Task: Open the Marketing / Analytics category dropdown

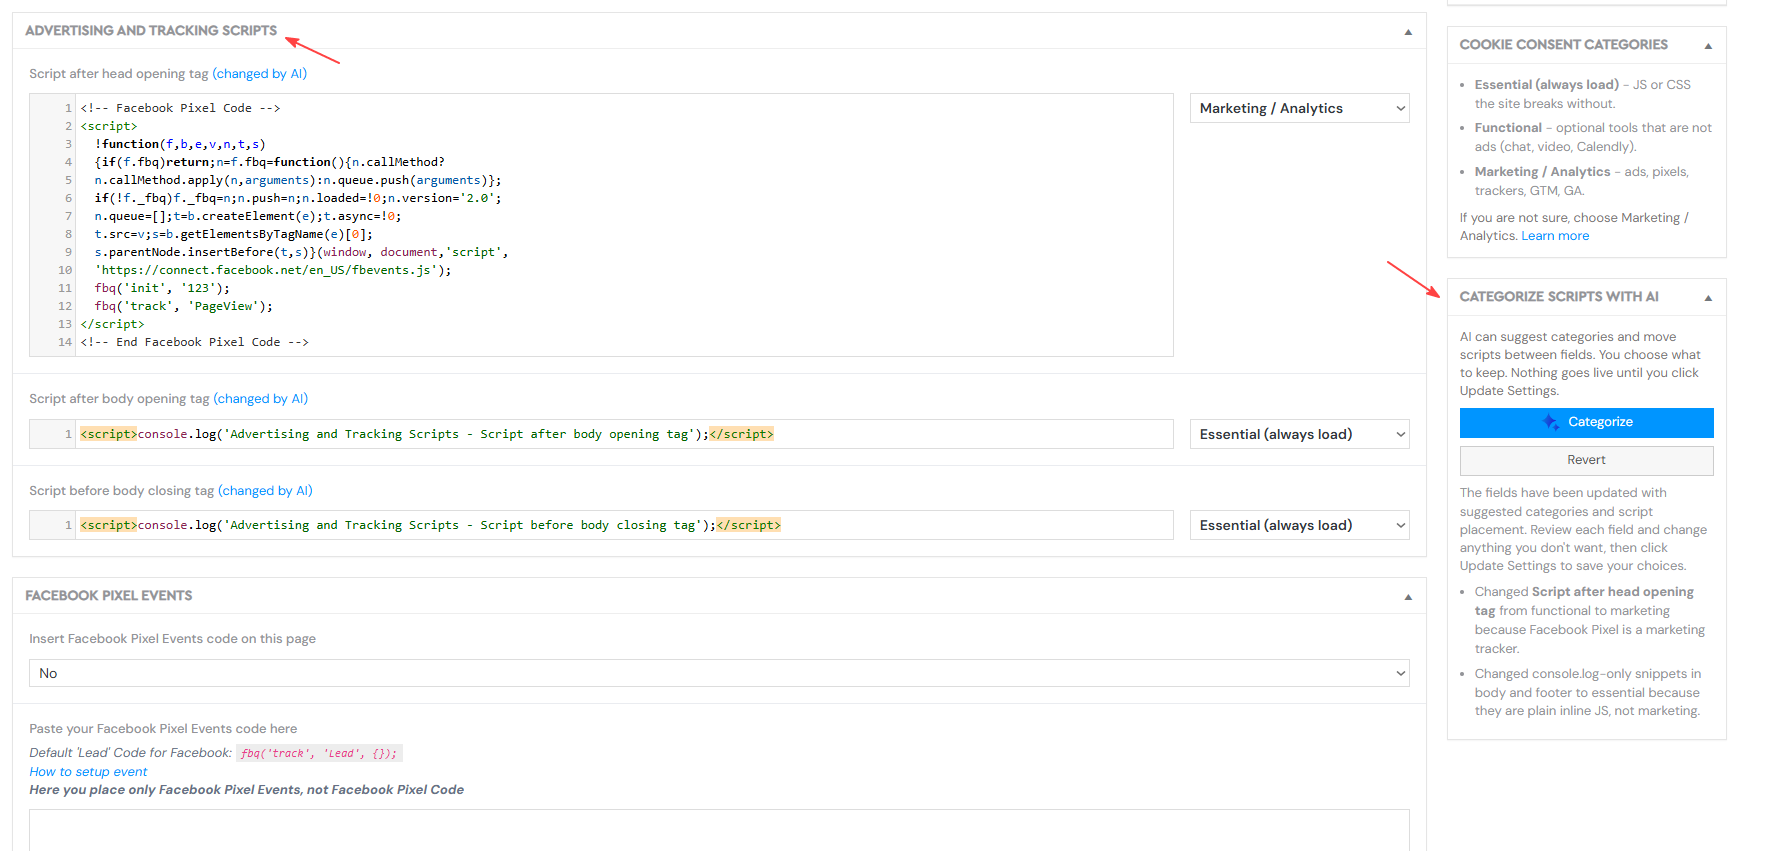Action: 1299,108
